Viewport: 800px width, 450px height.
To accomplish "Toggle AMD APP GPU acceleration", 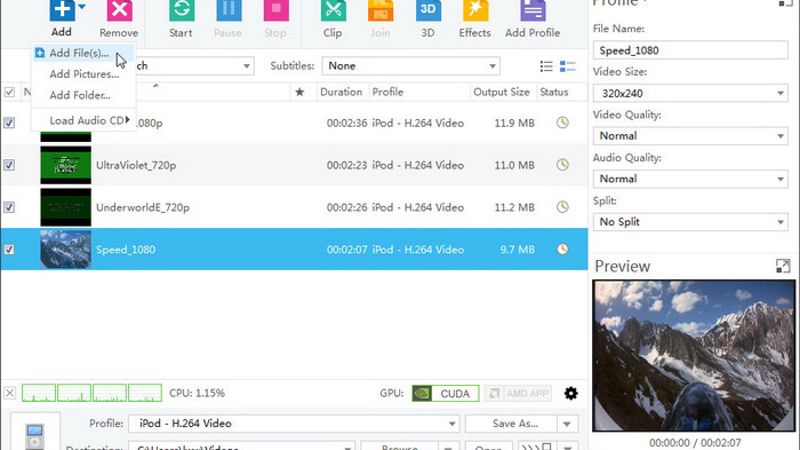I will click(x=518, y=393).
